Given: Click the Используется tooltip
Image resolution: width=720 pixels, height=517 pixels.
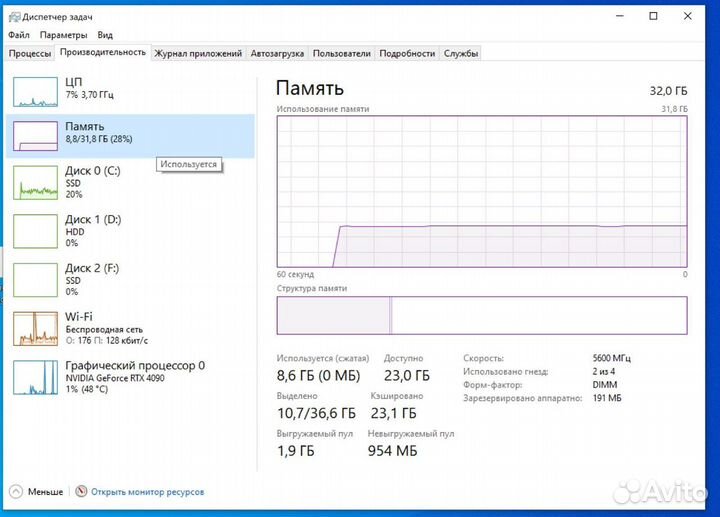Looking at the screenshot, I should pos(189,164).
